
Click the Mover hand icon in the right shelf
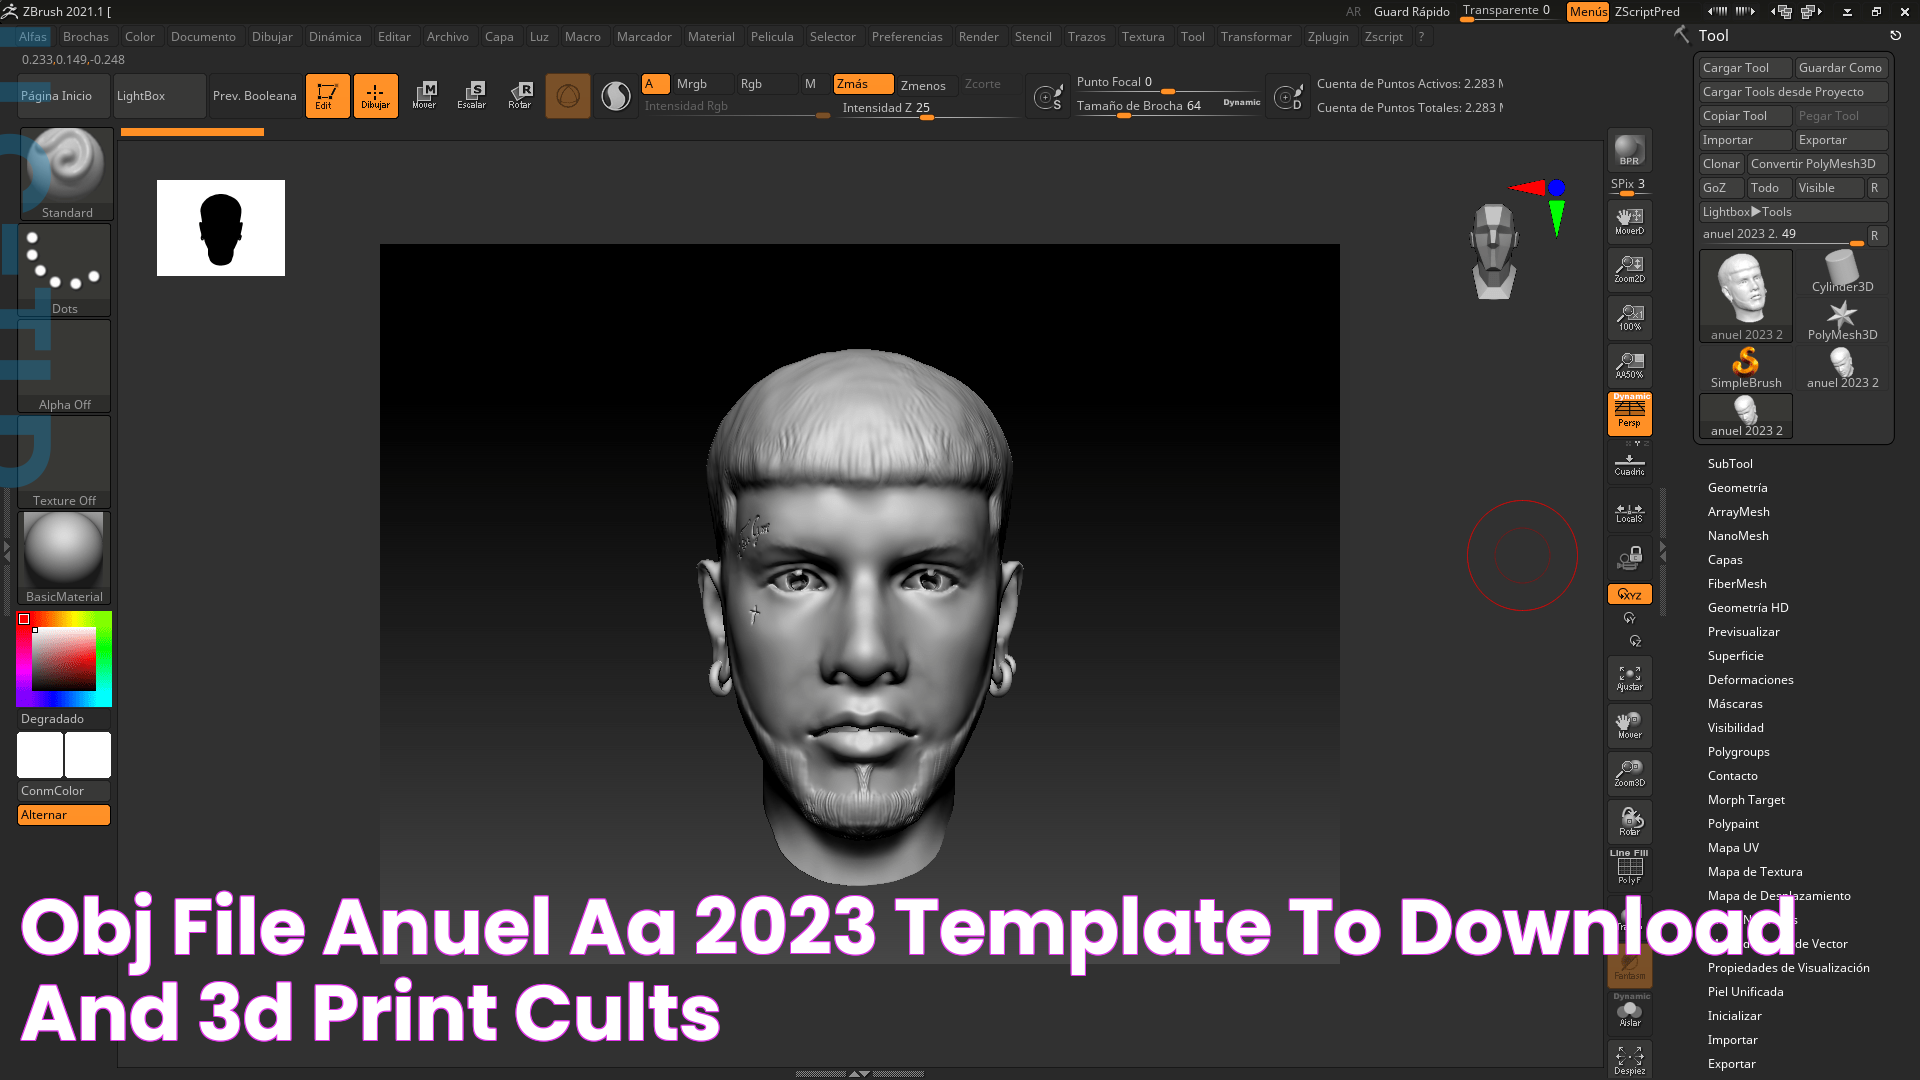click(1630, 726)
